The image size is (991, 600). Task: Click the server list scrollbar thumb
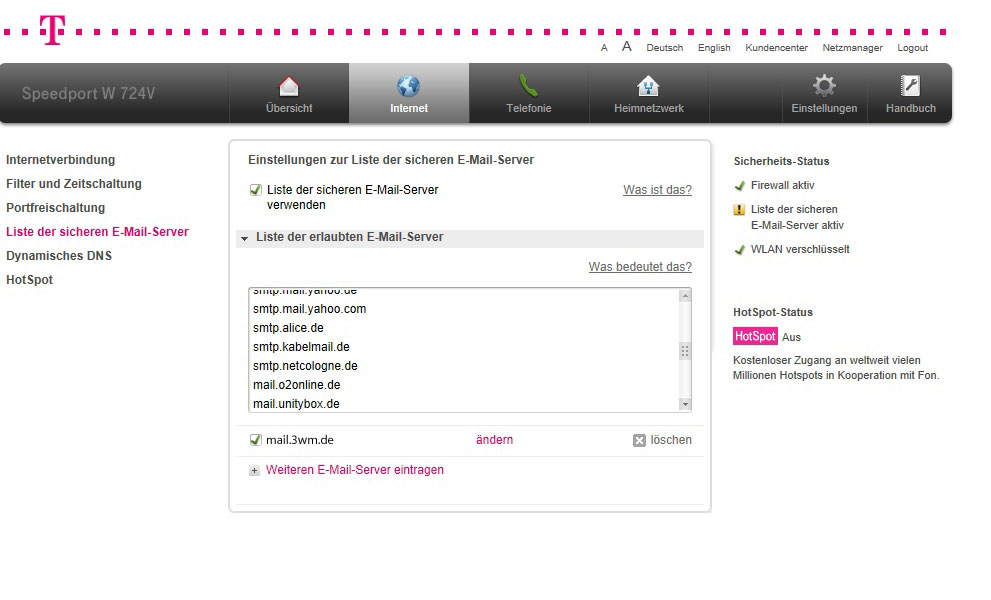[x=684, y=351]
